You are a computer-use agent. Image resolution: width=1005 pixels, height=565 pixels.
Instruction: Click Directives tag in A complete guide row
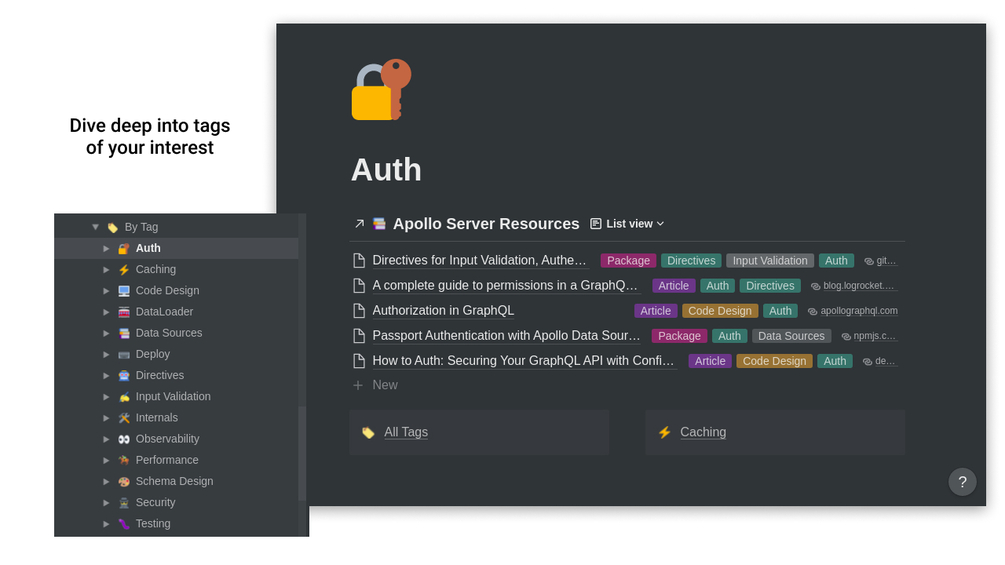pos(770,286)
